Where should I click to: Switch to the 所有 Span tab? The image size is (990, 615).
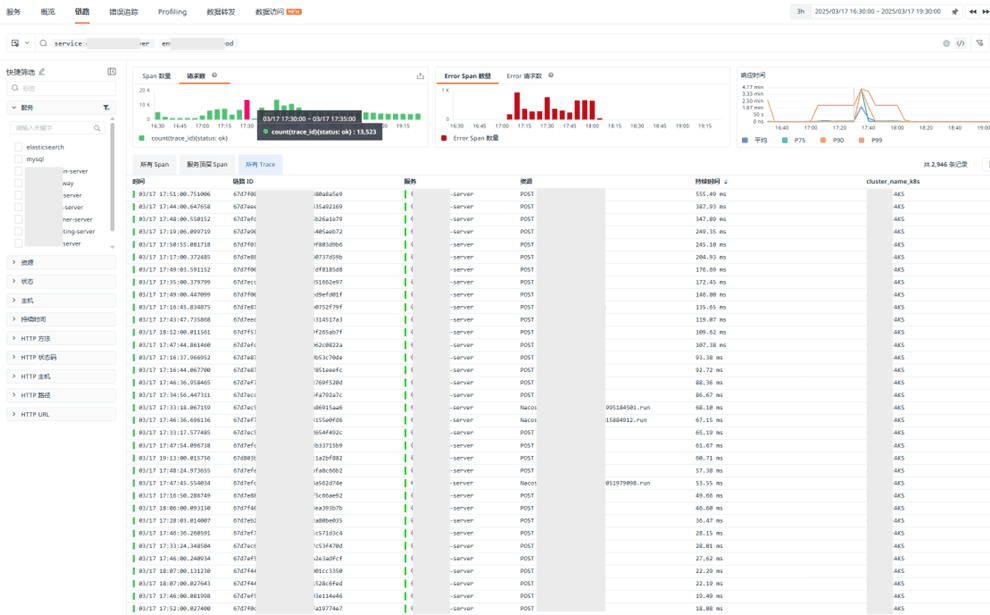point(154,164)
